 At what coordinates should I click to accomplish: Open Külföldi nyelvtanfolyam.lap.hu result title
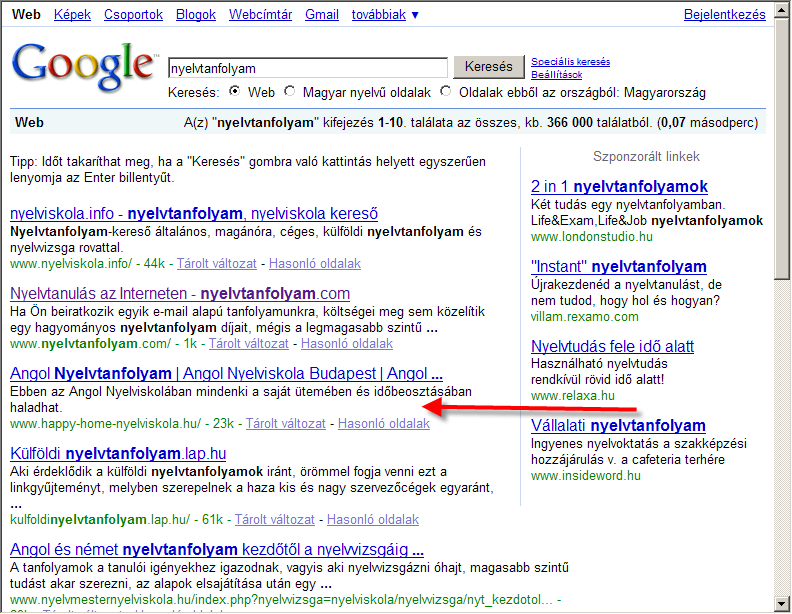point(118,453)
